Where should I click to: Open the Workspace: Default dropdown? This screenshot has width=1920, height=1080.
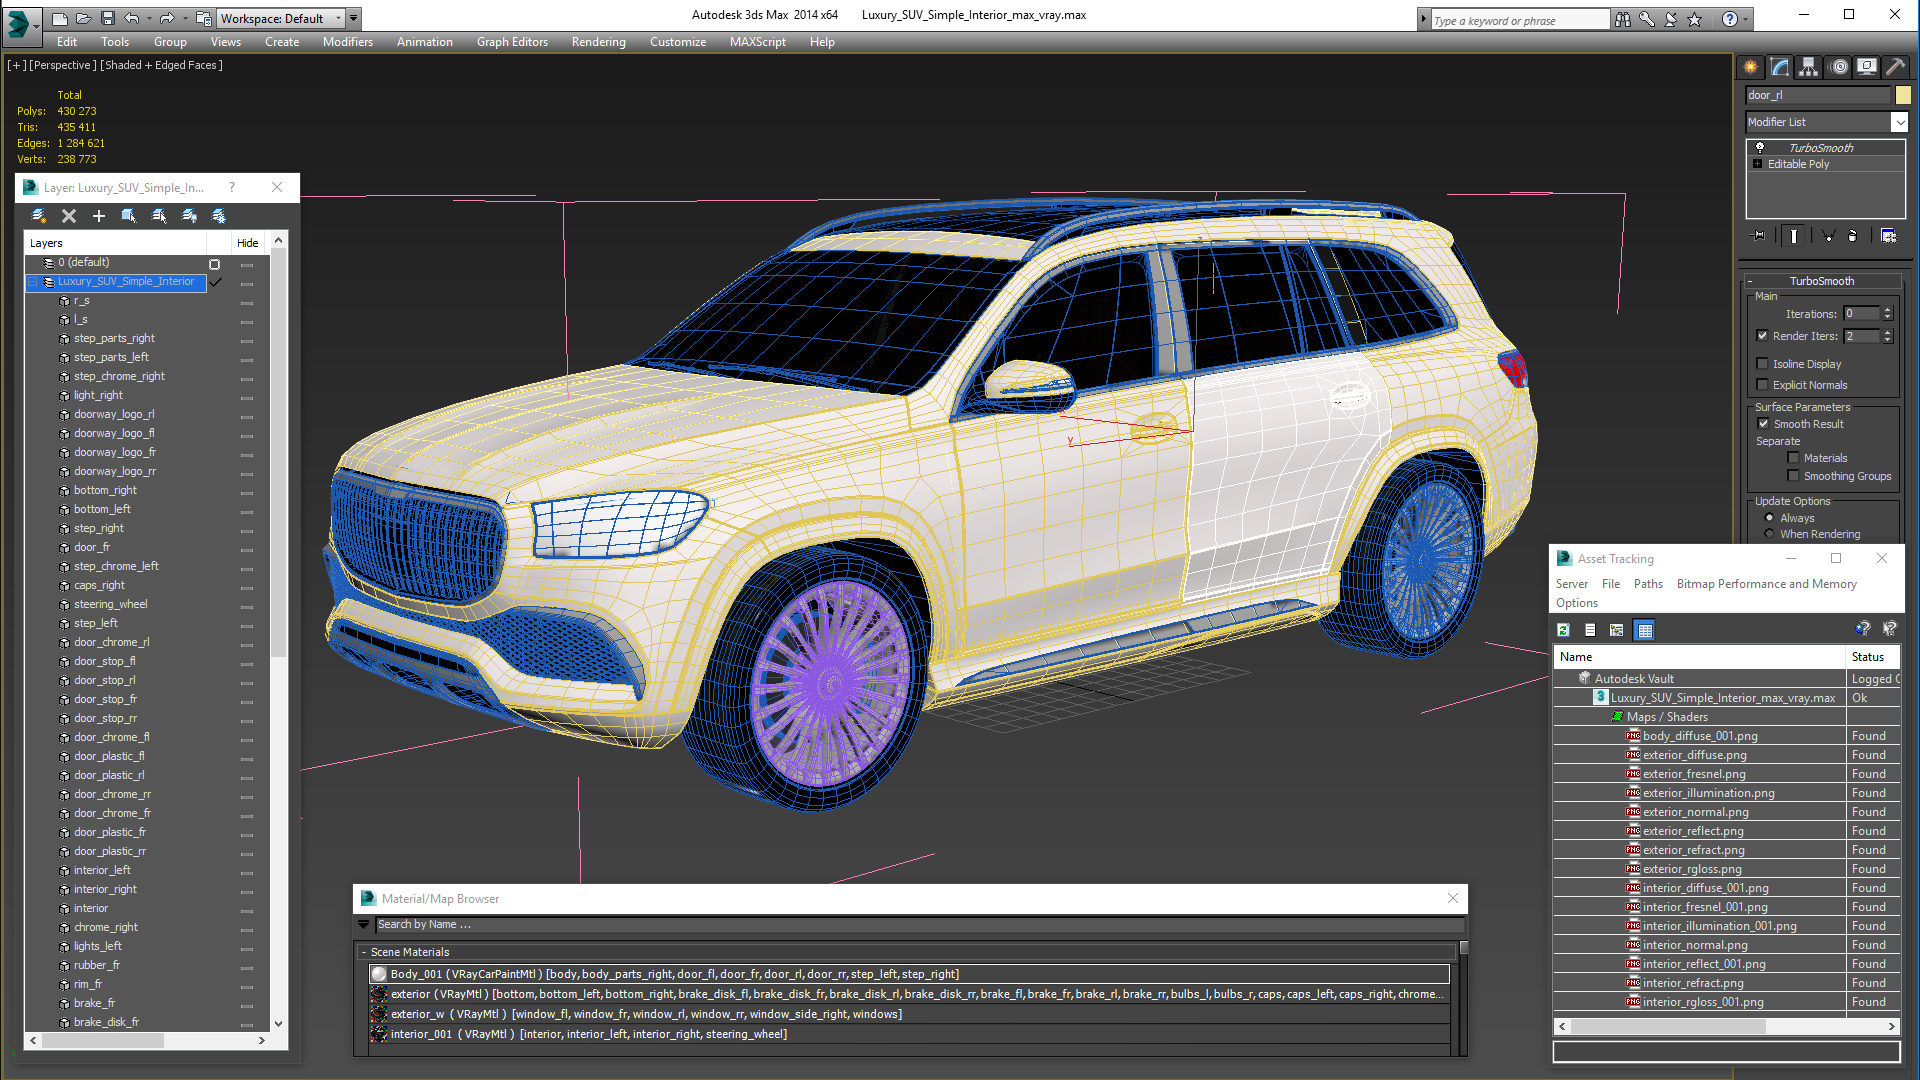(x=283, y=18)
